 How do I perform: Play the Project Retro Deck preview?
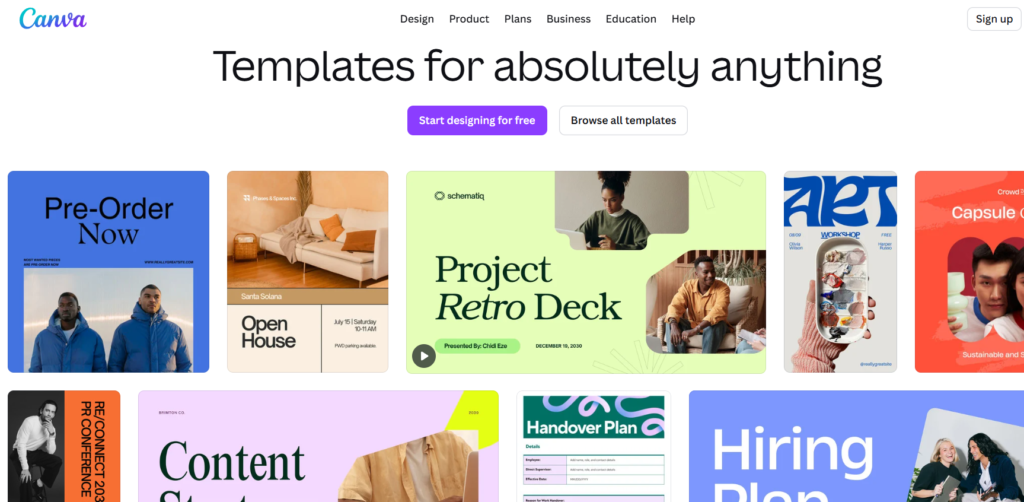[424, 356]
